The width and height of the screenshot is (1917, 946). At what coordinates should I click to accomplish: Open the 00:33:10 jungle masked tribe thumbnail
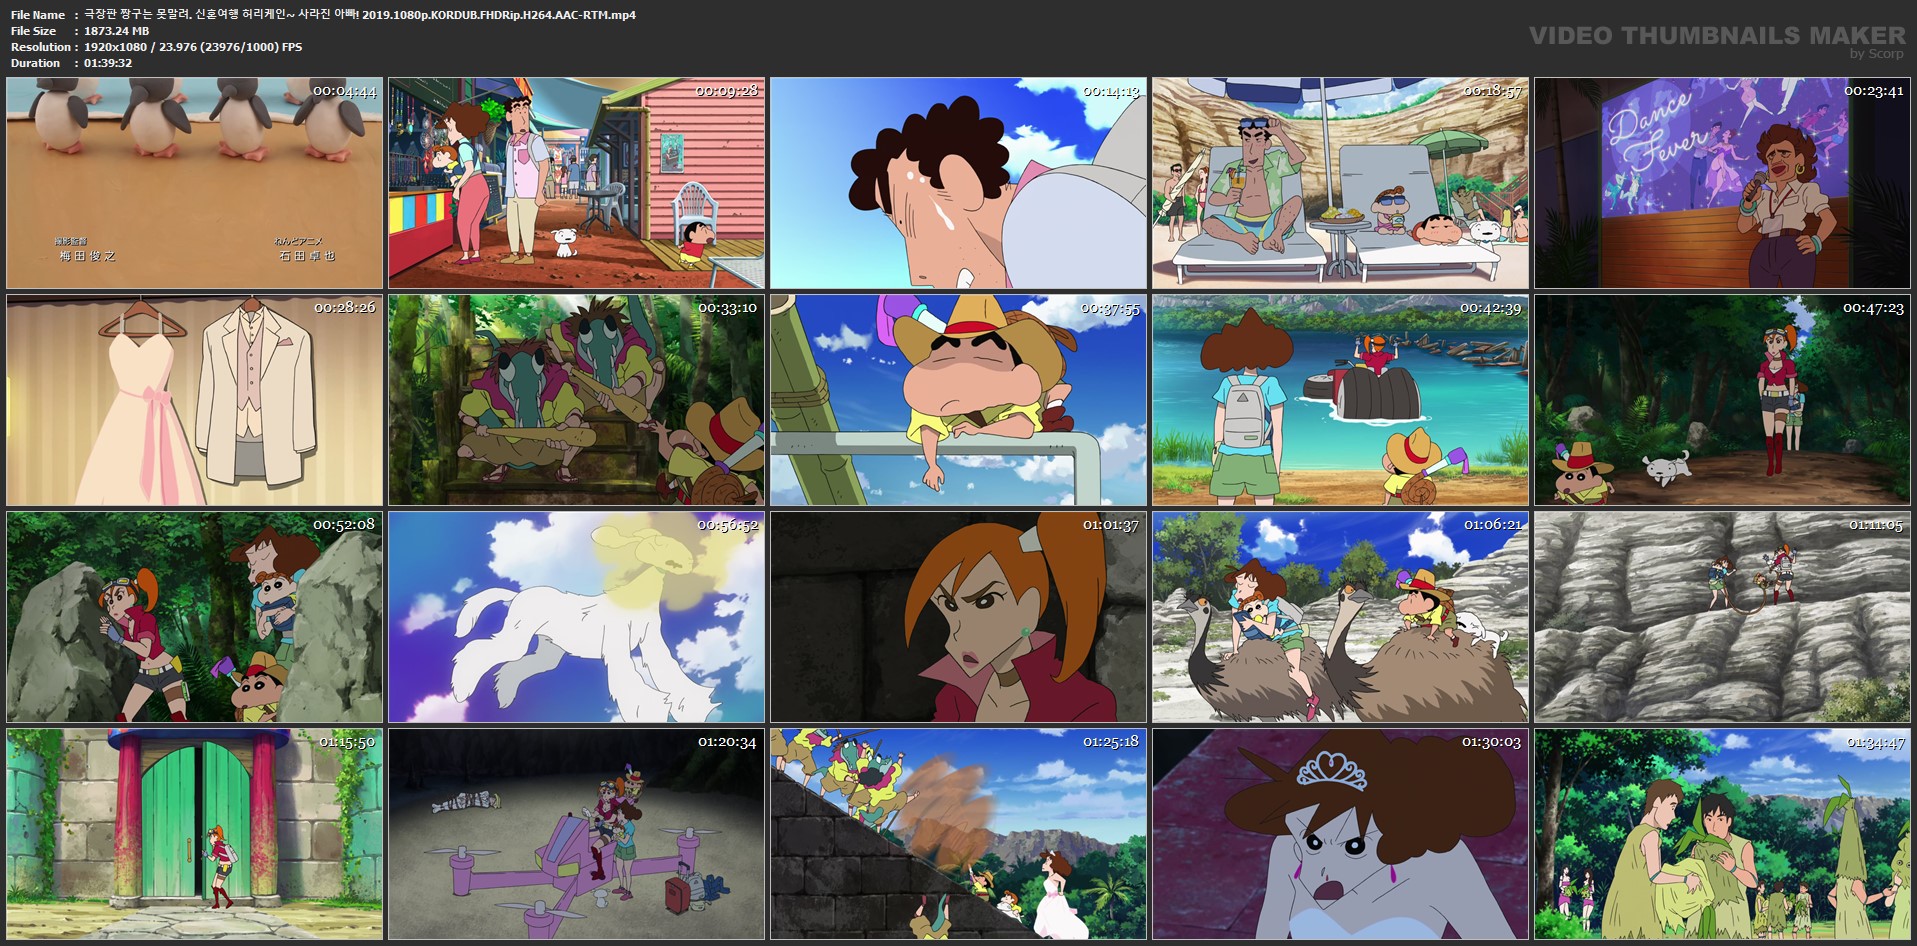point(577,400)
